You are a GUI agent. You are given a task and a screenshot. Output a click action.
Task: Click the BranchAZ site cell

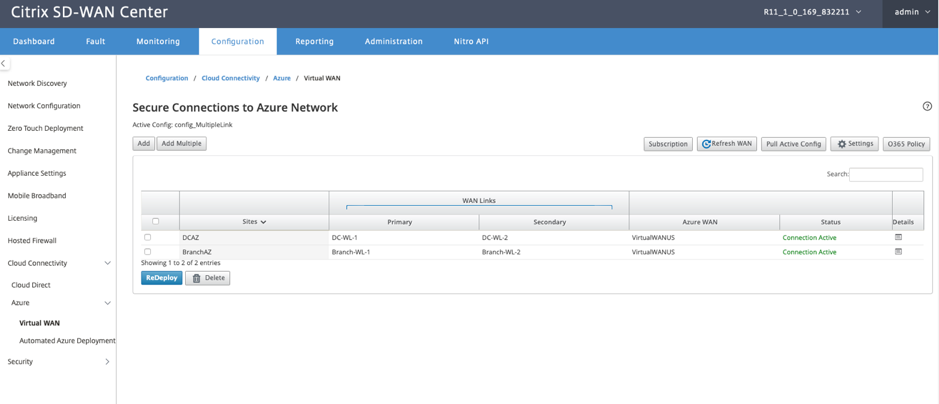click(x=254, y=252)
